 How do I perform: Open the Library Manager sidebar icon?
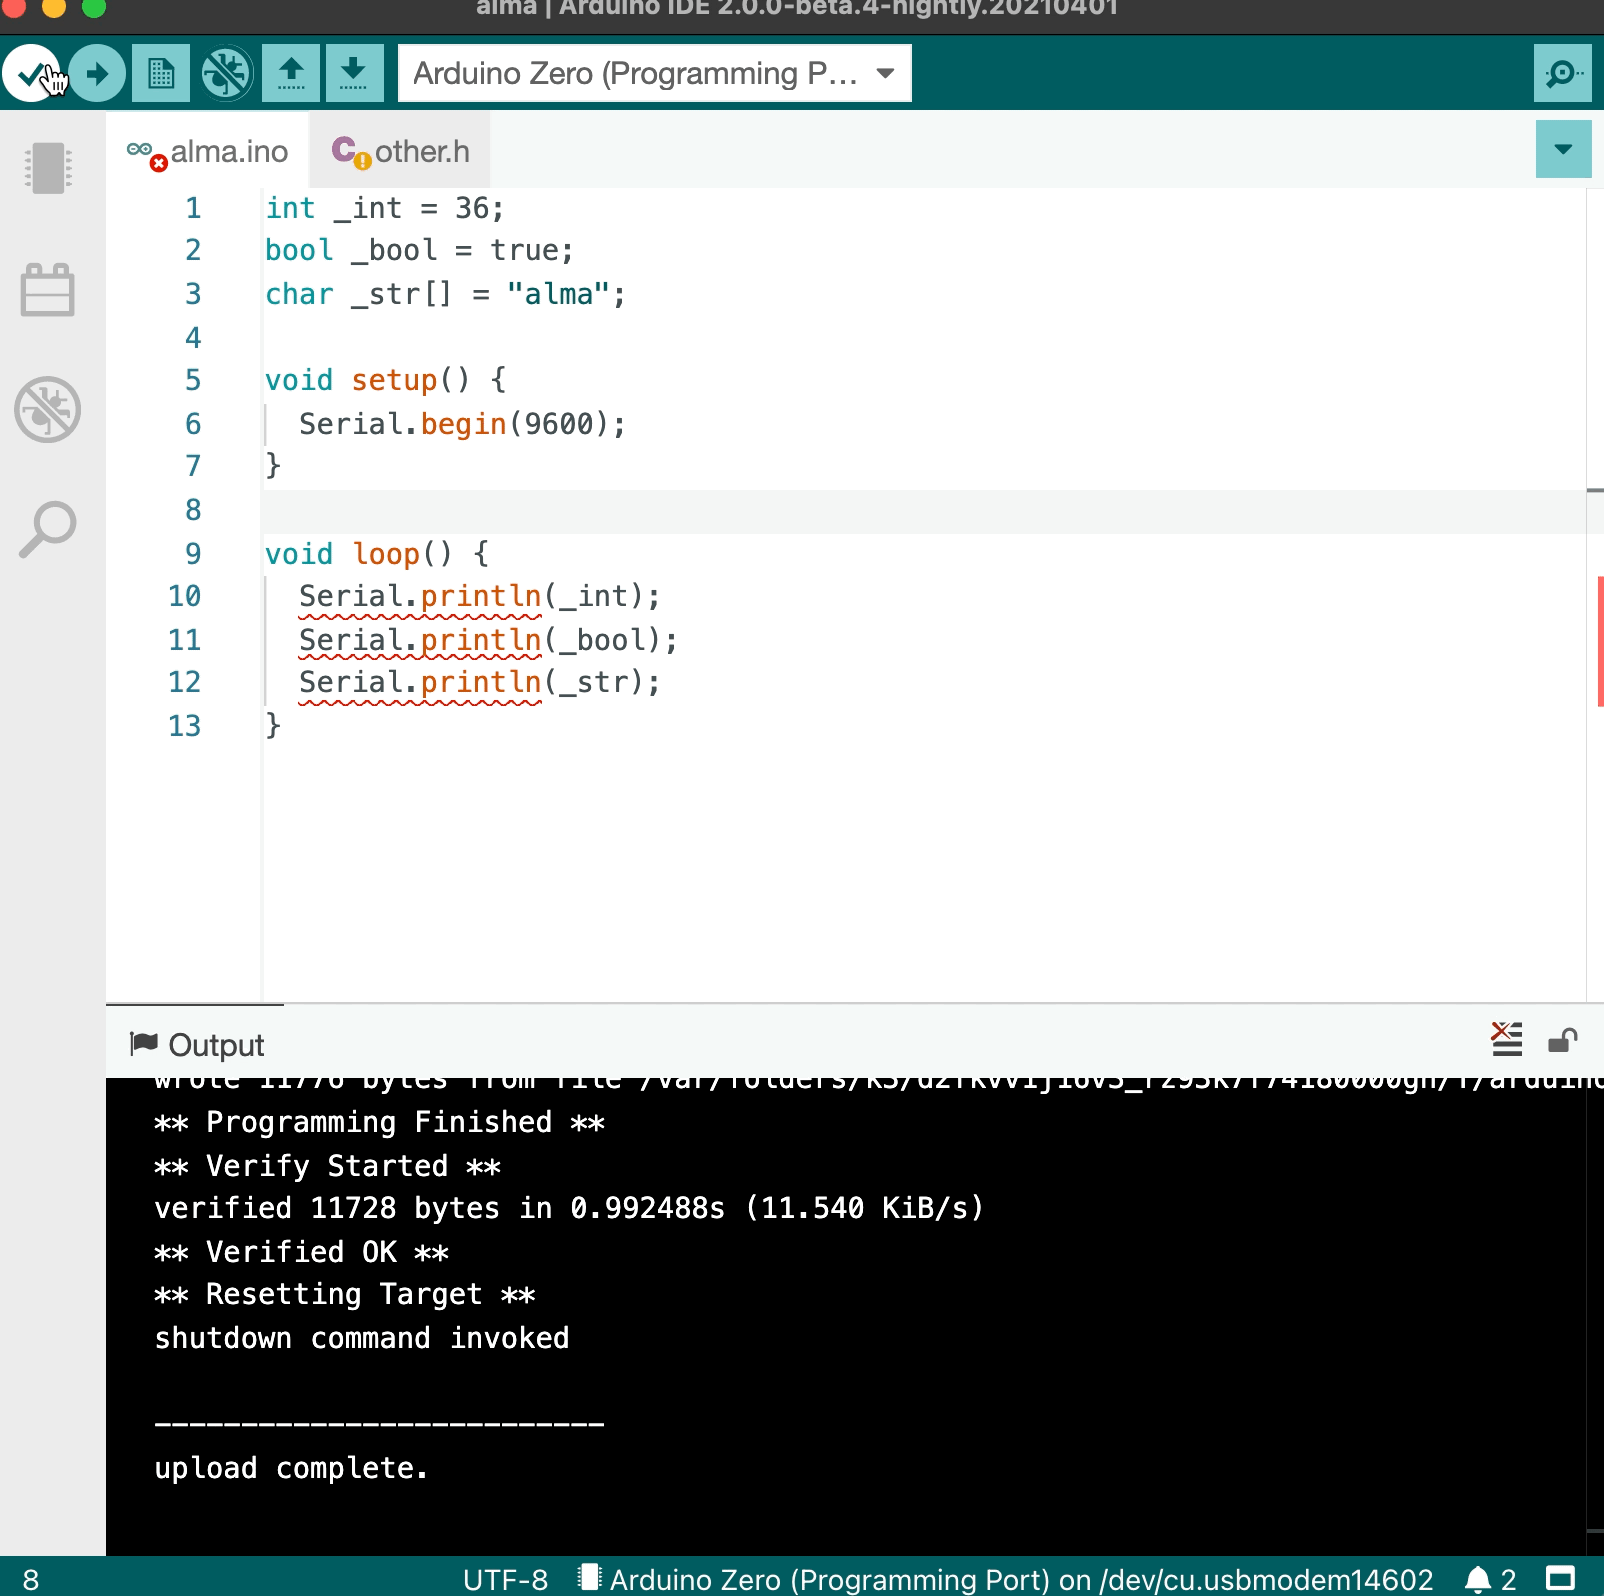point(47,290)
